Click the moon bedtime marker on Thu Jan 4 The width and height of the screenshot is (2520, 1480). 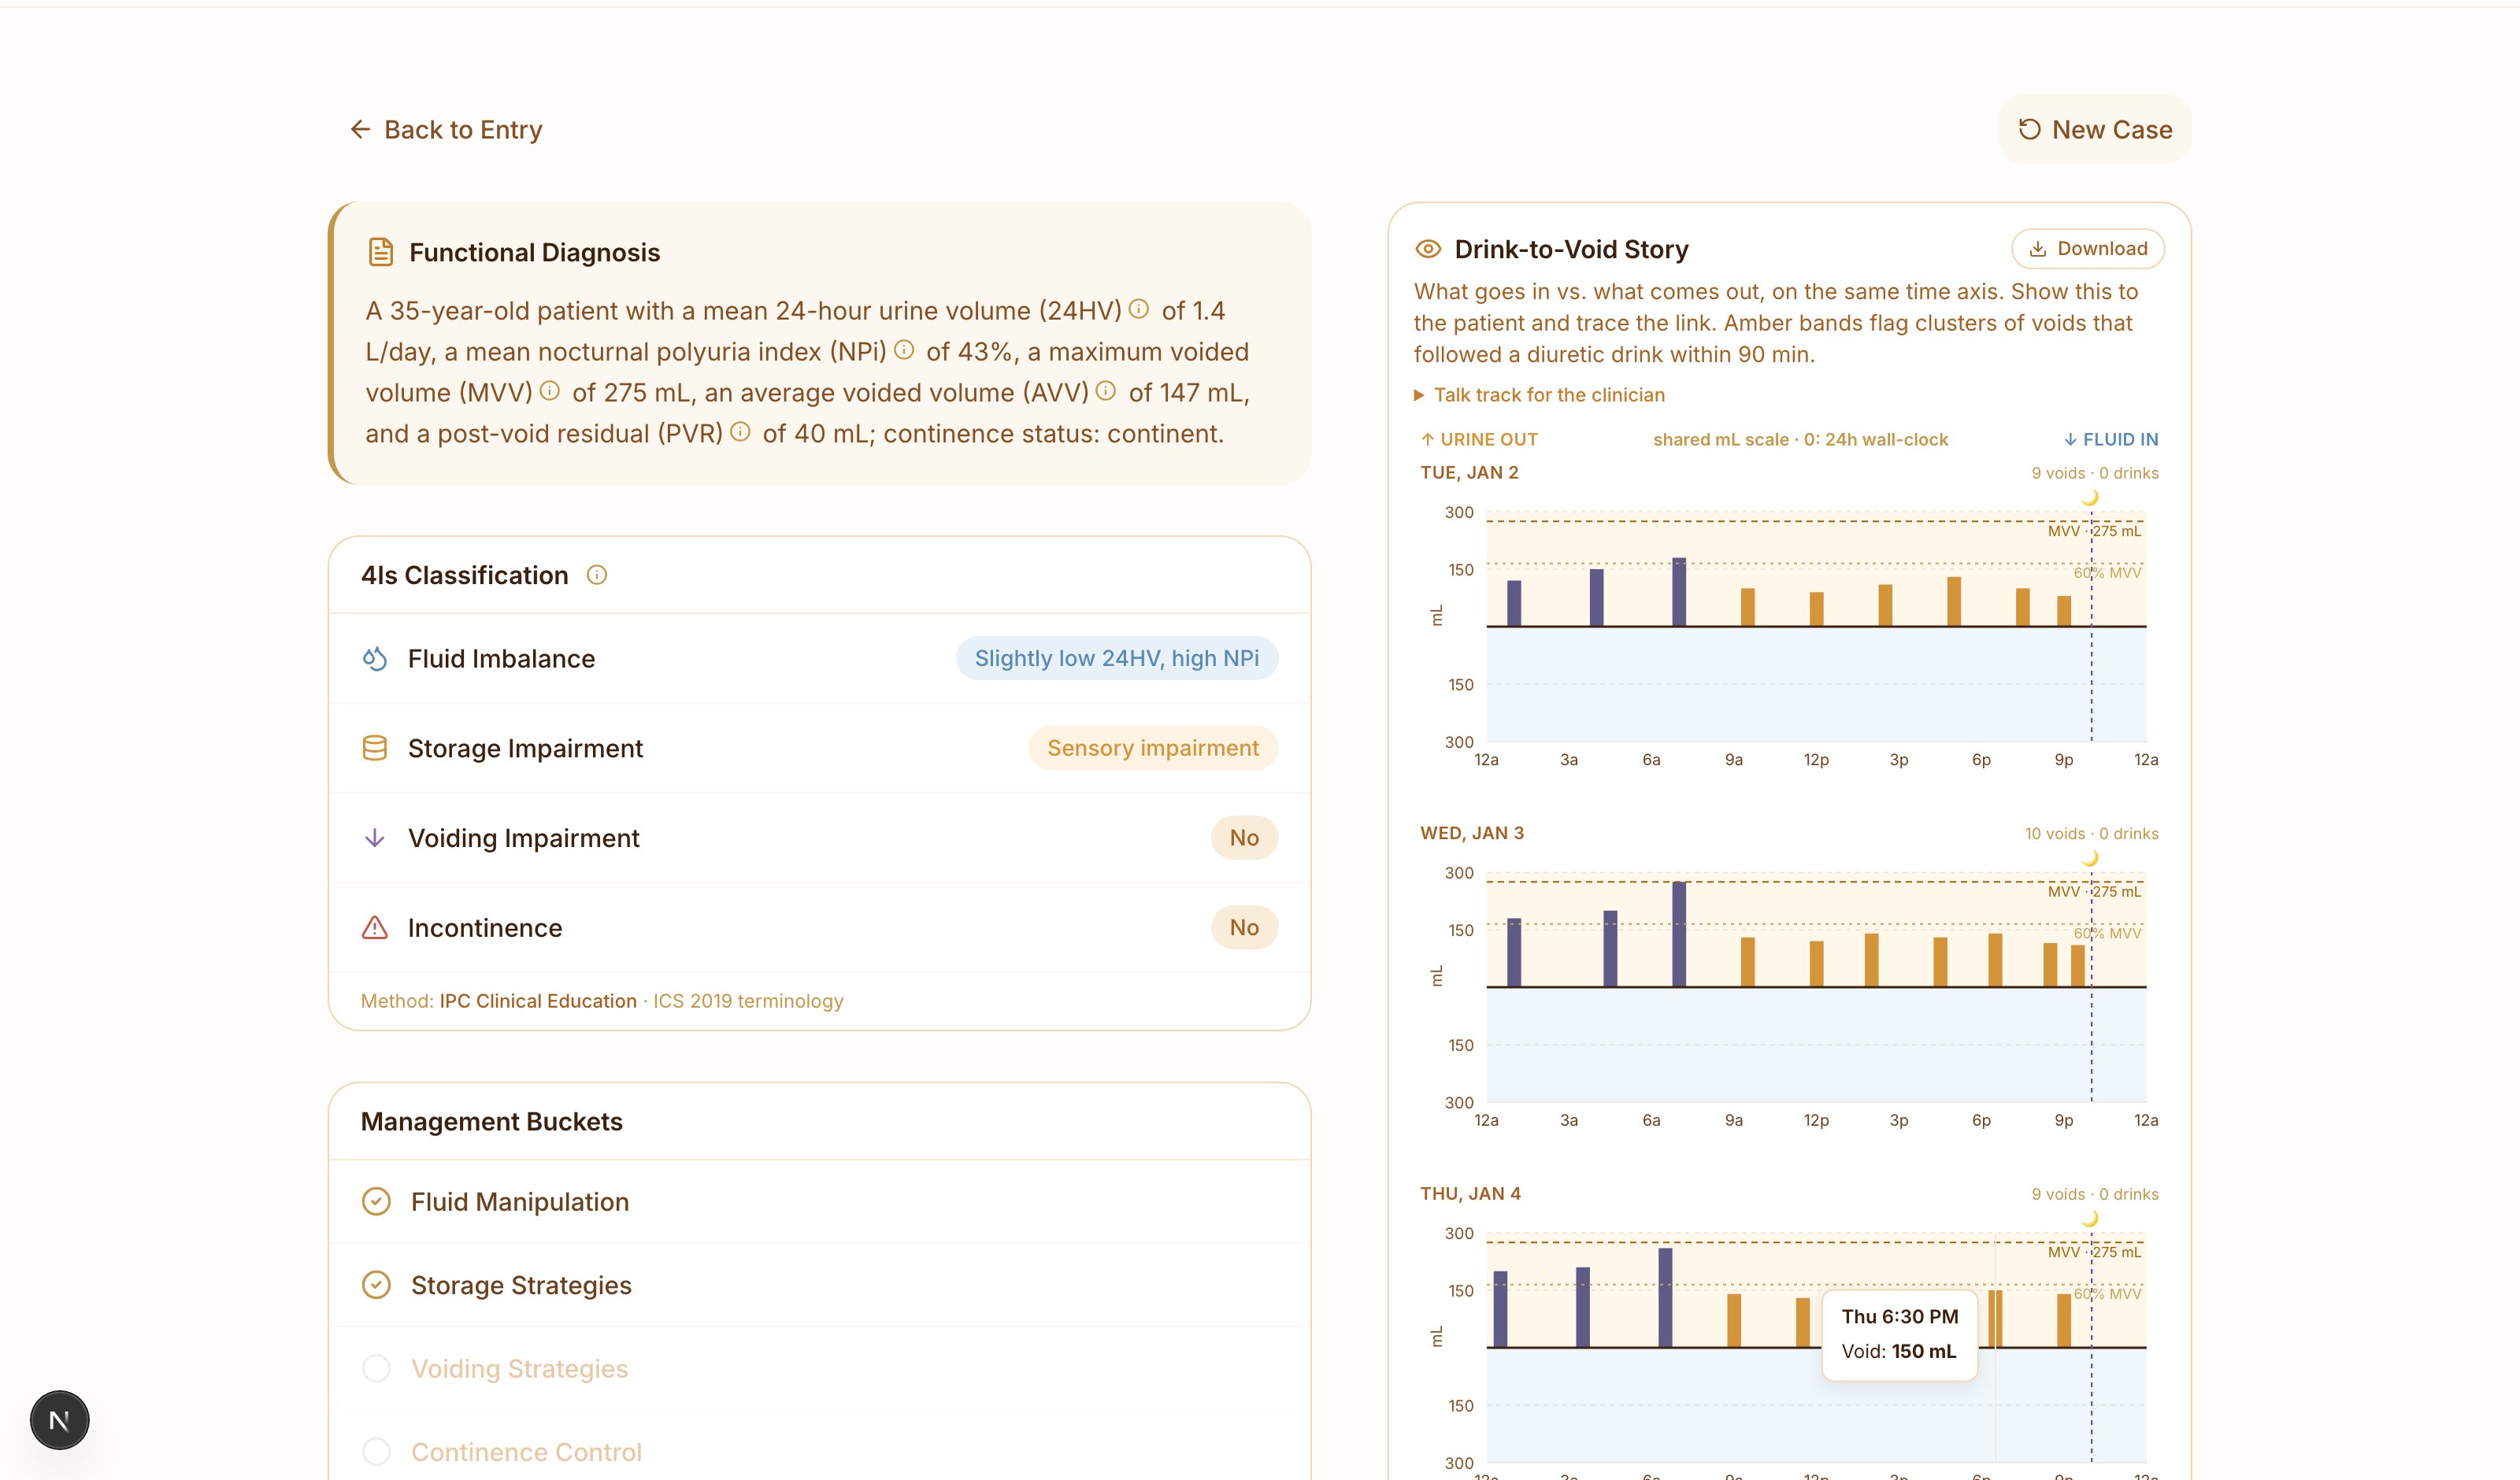coord(2090,1218)
